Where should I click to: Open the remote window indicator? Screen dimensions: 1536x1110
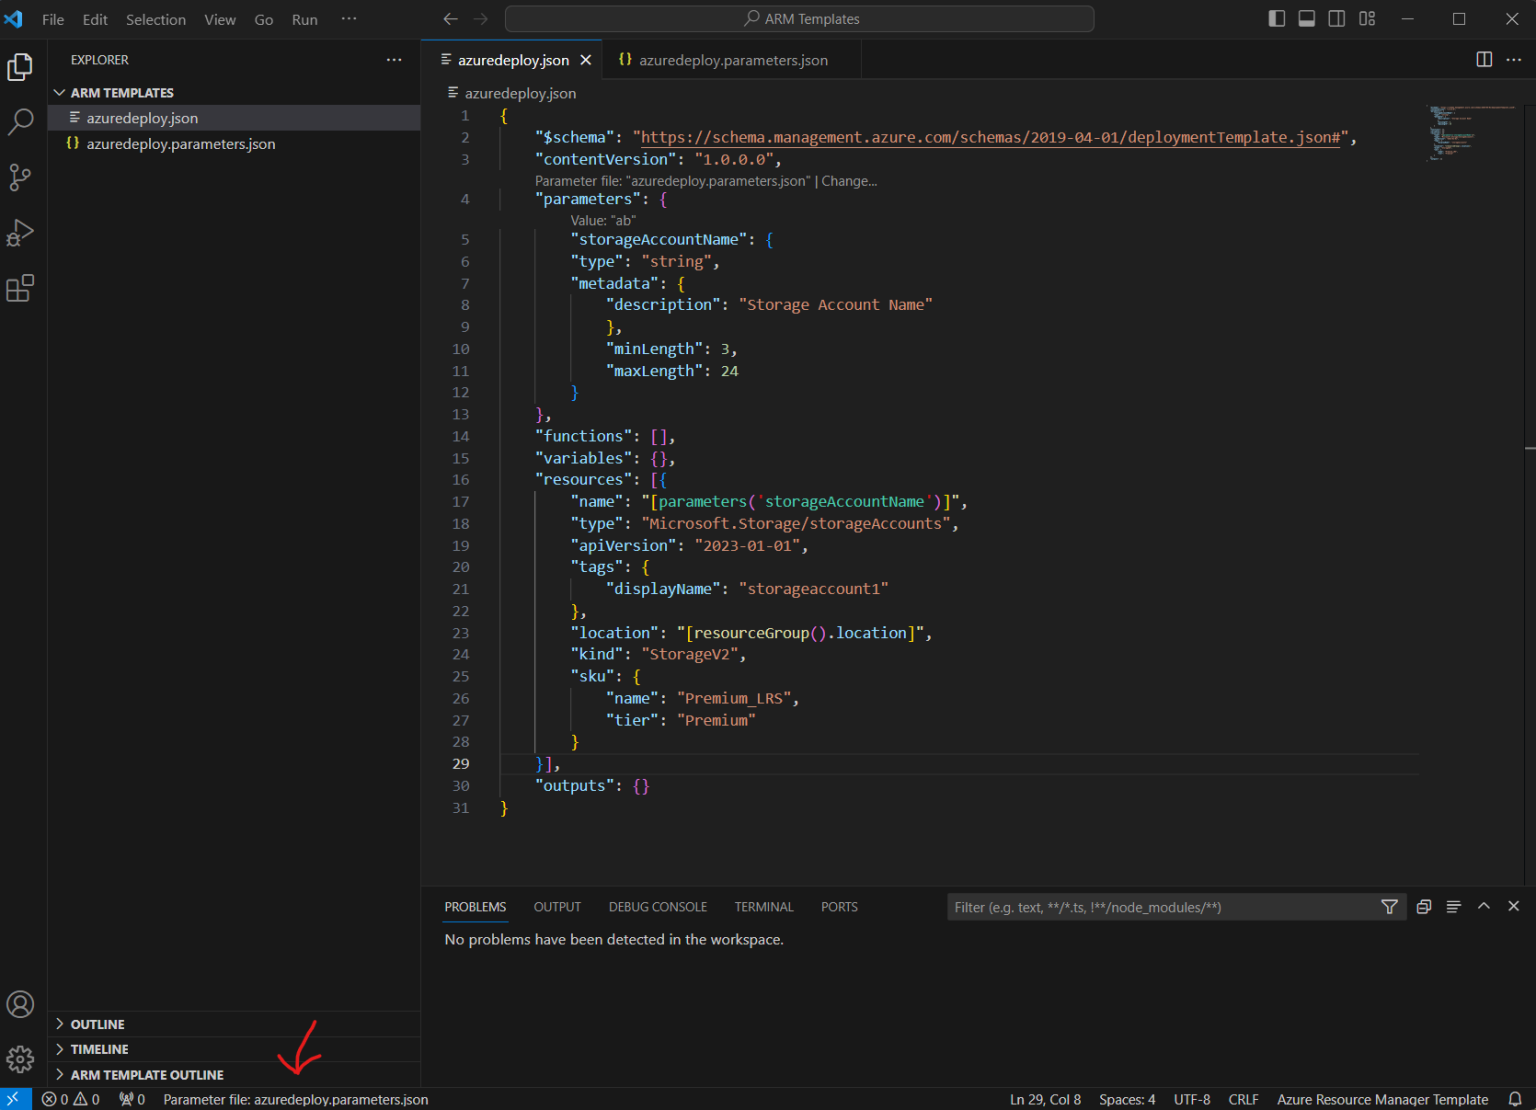[15, 1099]
